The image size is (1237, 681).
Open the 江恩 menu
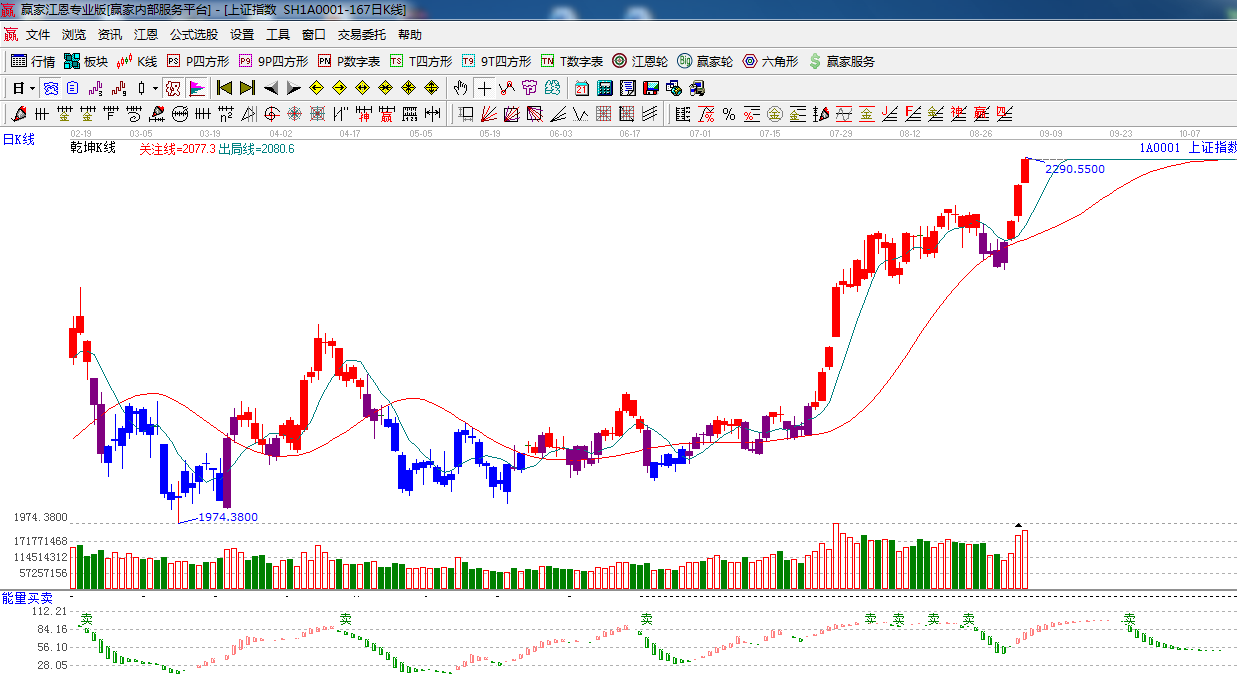[146, 34]
